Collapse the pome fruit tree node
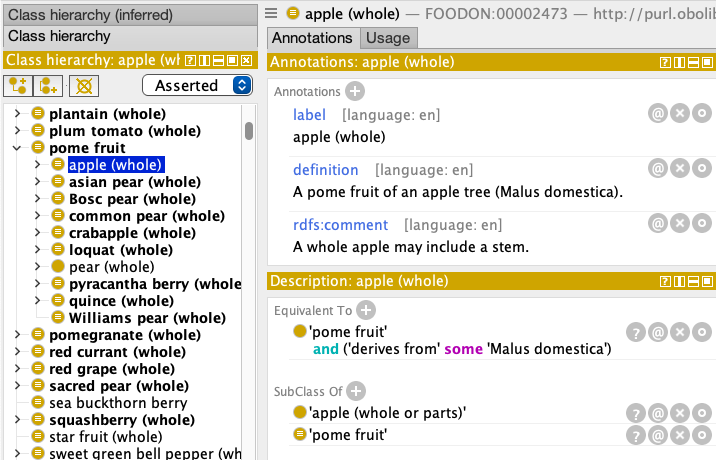Image resolution: width=716 pixels, height=460 pixels. point(17,148)
